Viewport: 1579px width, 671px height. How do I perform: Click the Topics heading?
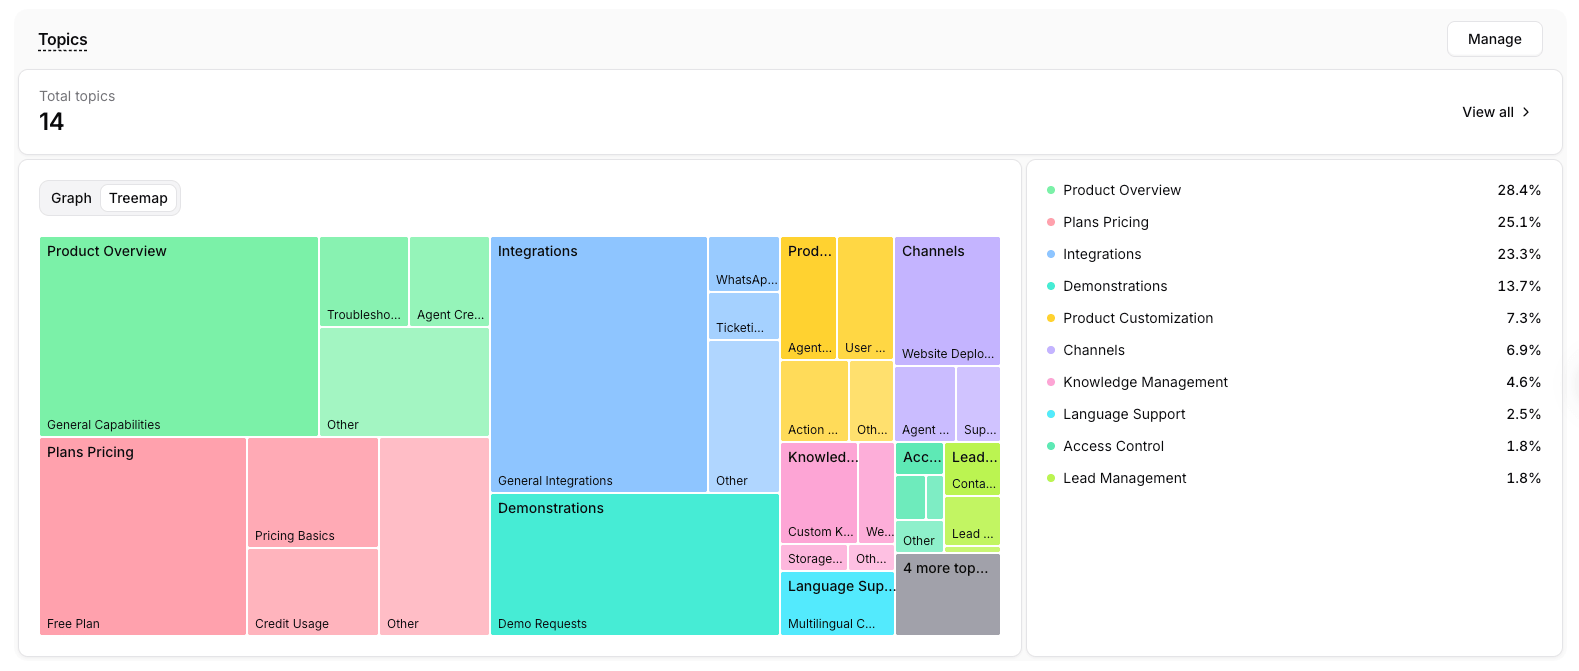(x=63, y=40)
